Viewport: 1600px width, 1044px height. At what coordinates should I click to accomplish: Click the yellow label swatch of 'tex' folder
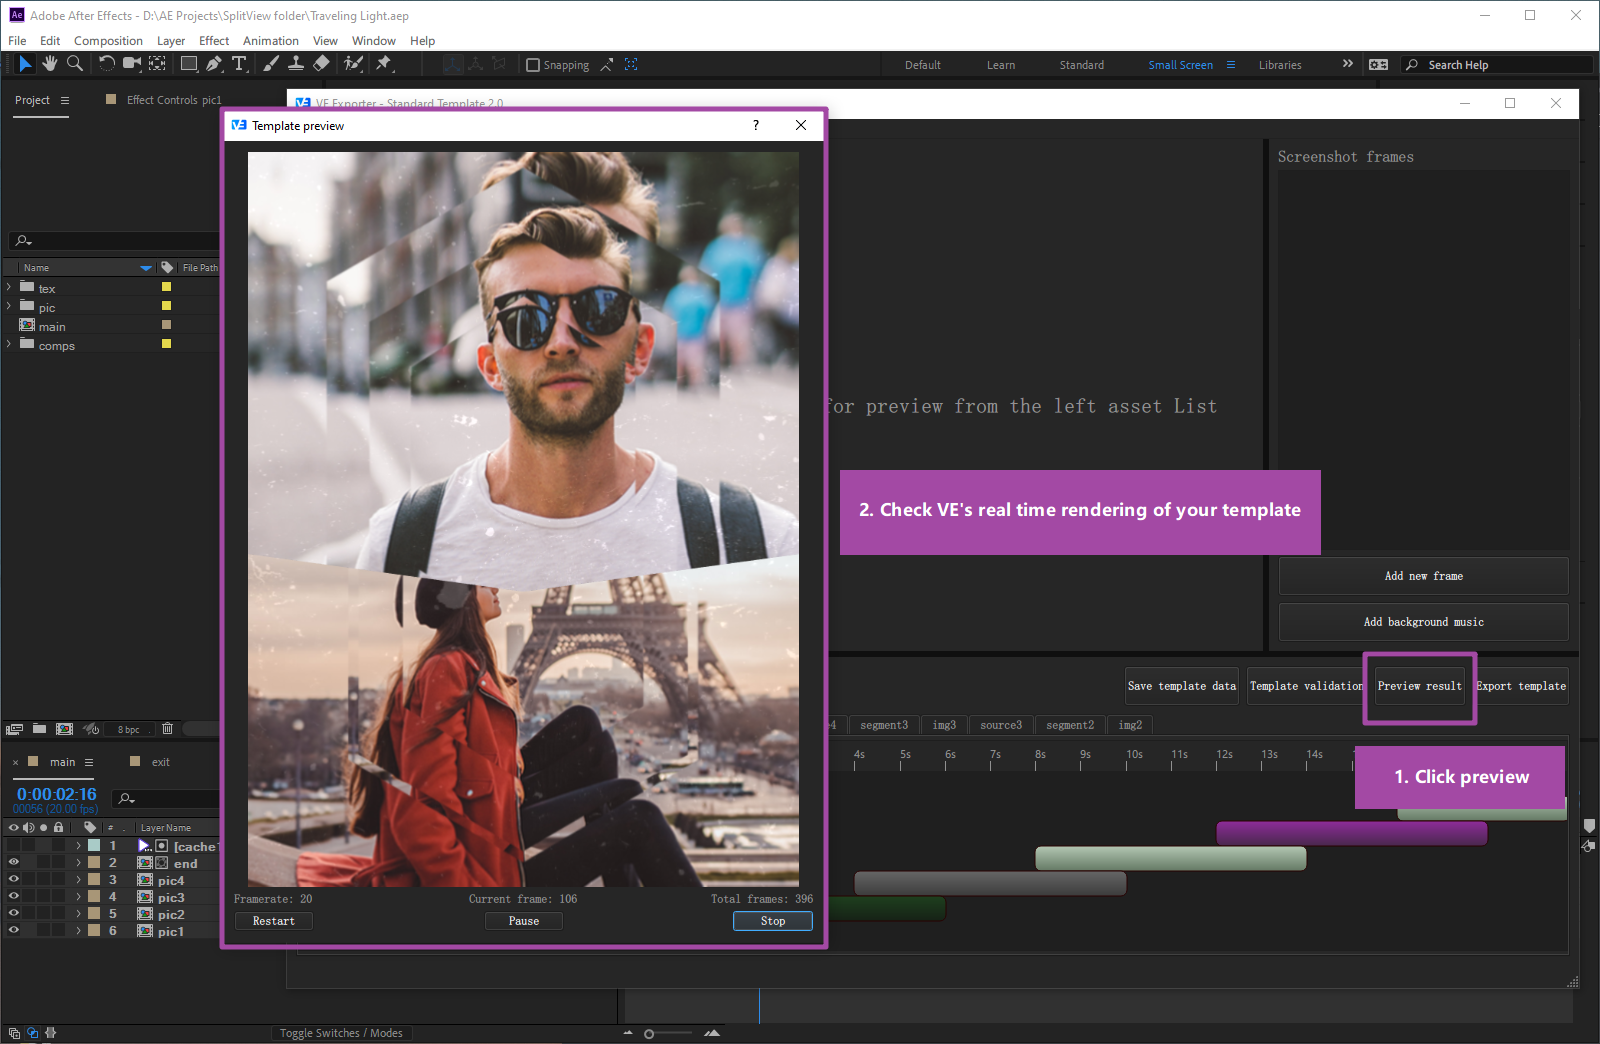[x=167, y=287]
